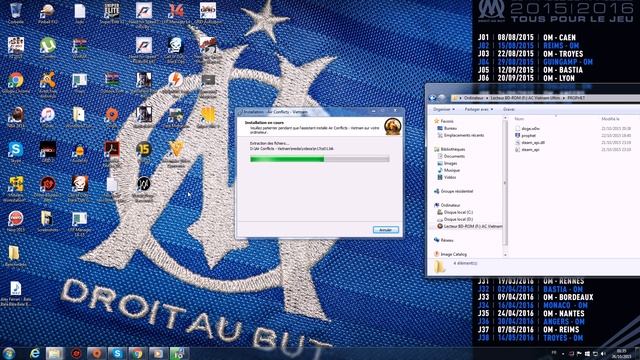Sort files by Modifié le column
The height and width of the screenshot is (360, 640).
point(611,119)
